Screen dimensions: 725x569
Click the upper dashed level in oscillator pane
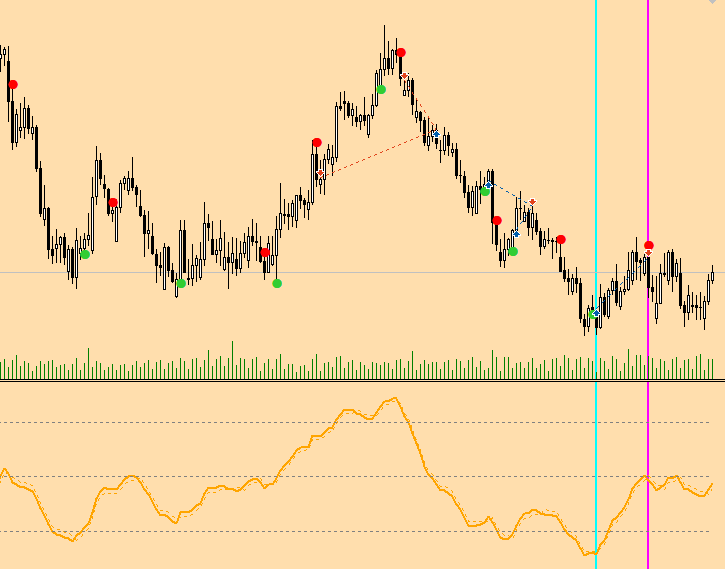(355, 422)
